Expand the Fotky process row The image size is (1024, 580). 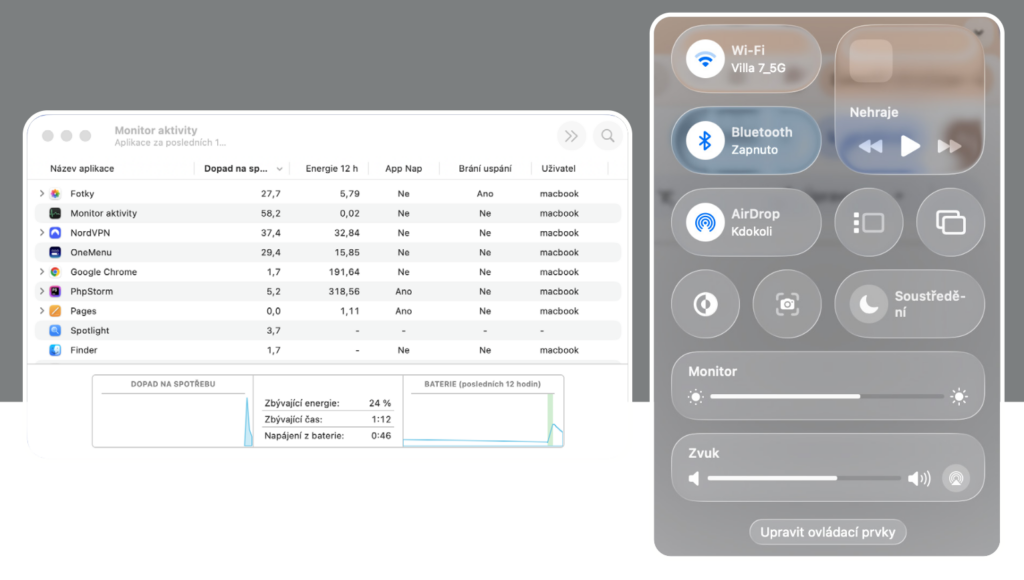pos(41,194)
